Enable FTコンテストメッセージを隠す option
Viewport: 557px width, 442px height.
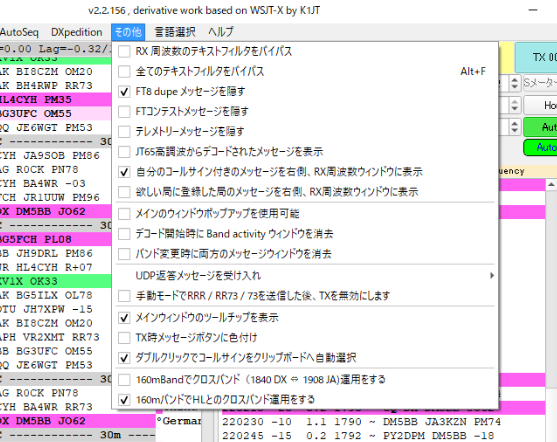tap(124, 112)
